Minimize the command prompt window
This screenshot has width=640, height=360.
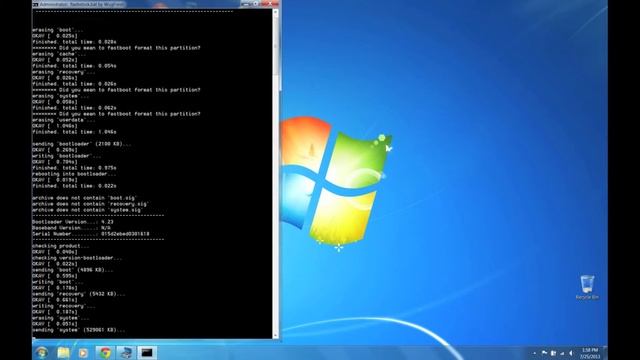pyautogui.click(x=245, y=4)
